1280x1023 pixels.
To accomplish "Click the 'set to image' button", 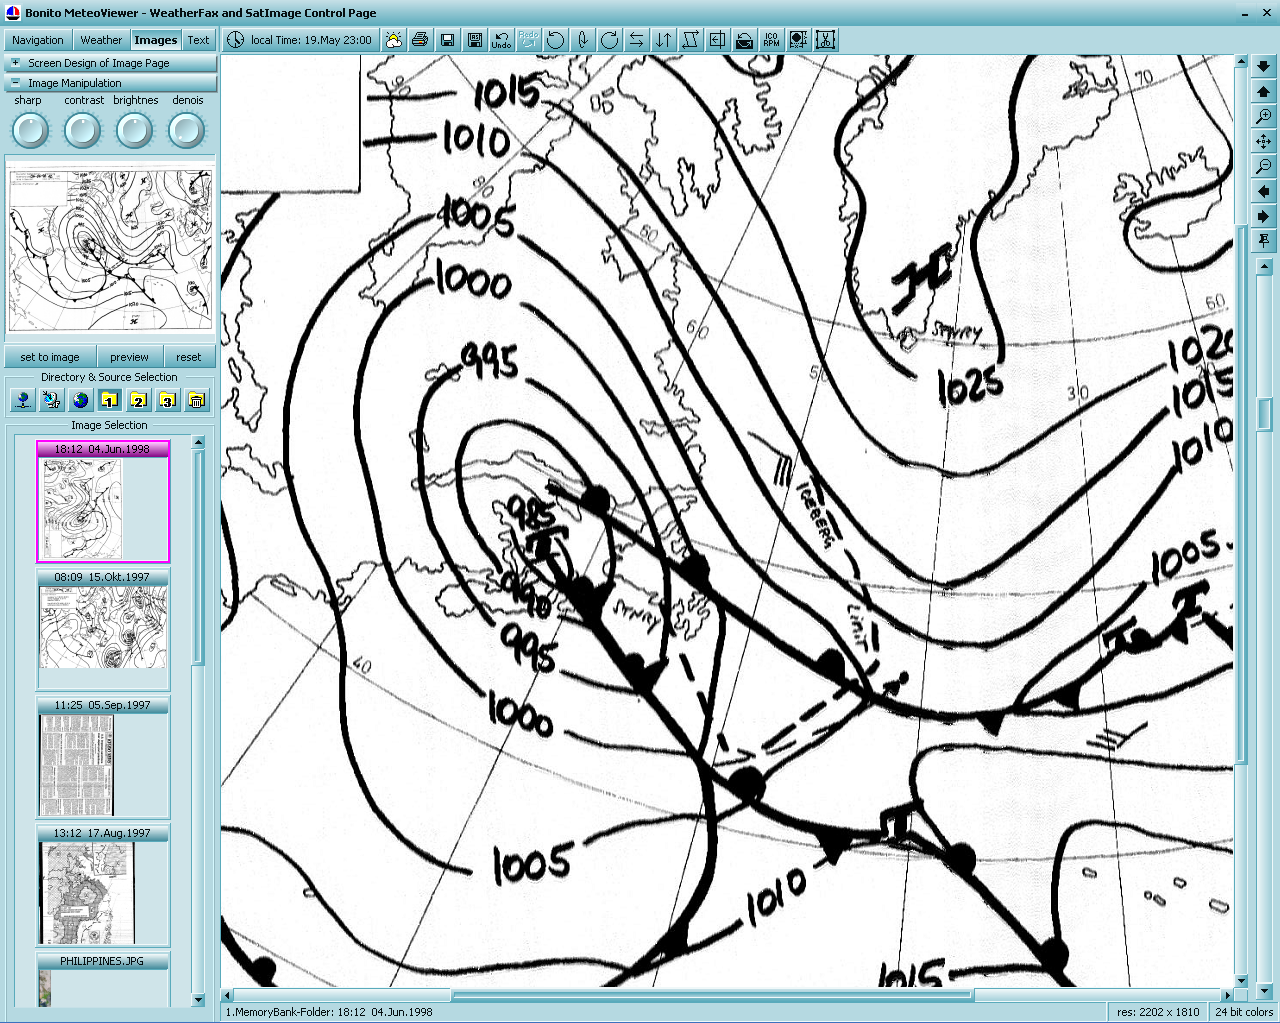I will (x=50, y=357).
